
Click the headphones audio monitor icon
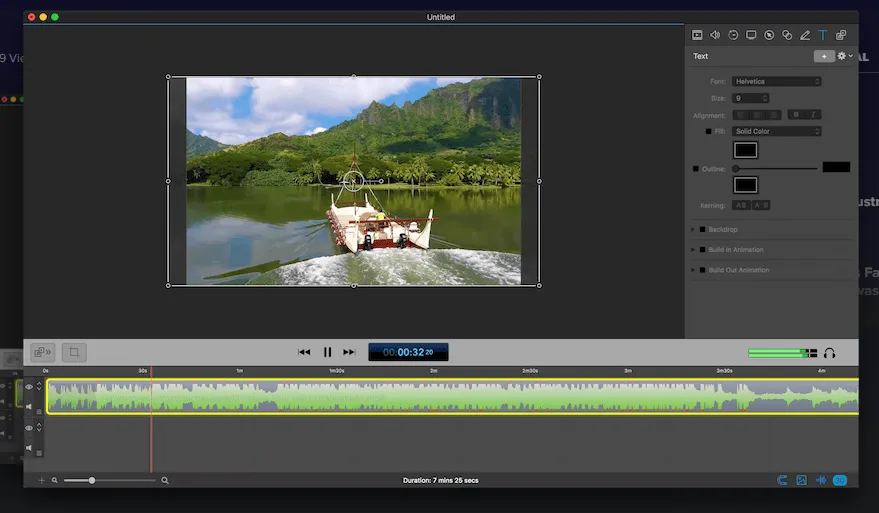pyautogui.click(x=830, y=353)
